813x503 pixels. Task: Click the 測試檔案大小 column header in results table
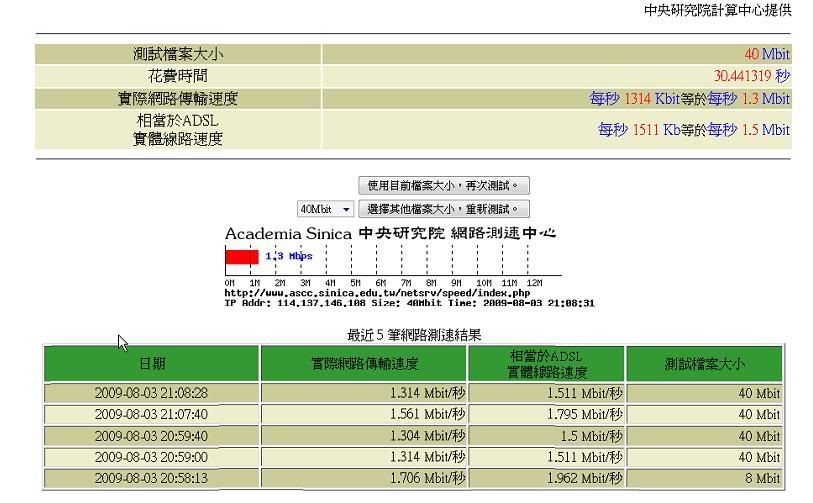pos(705,364)
